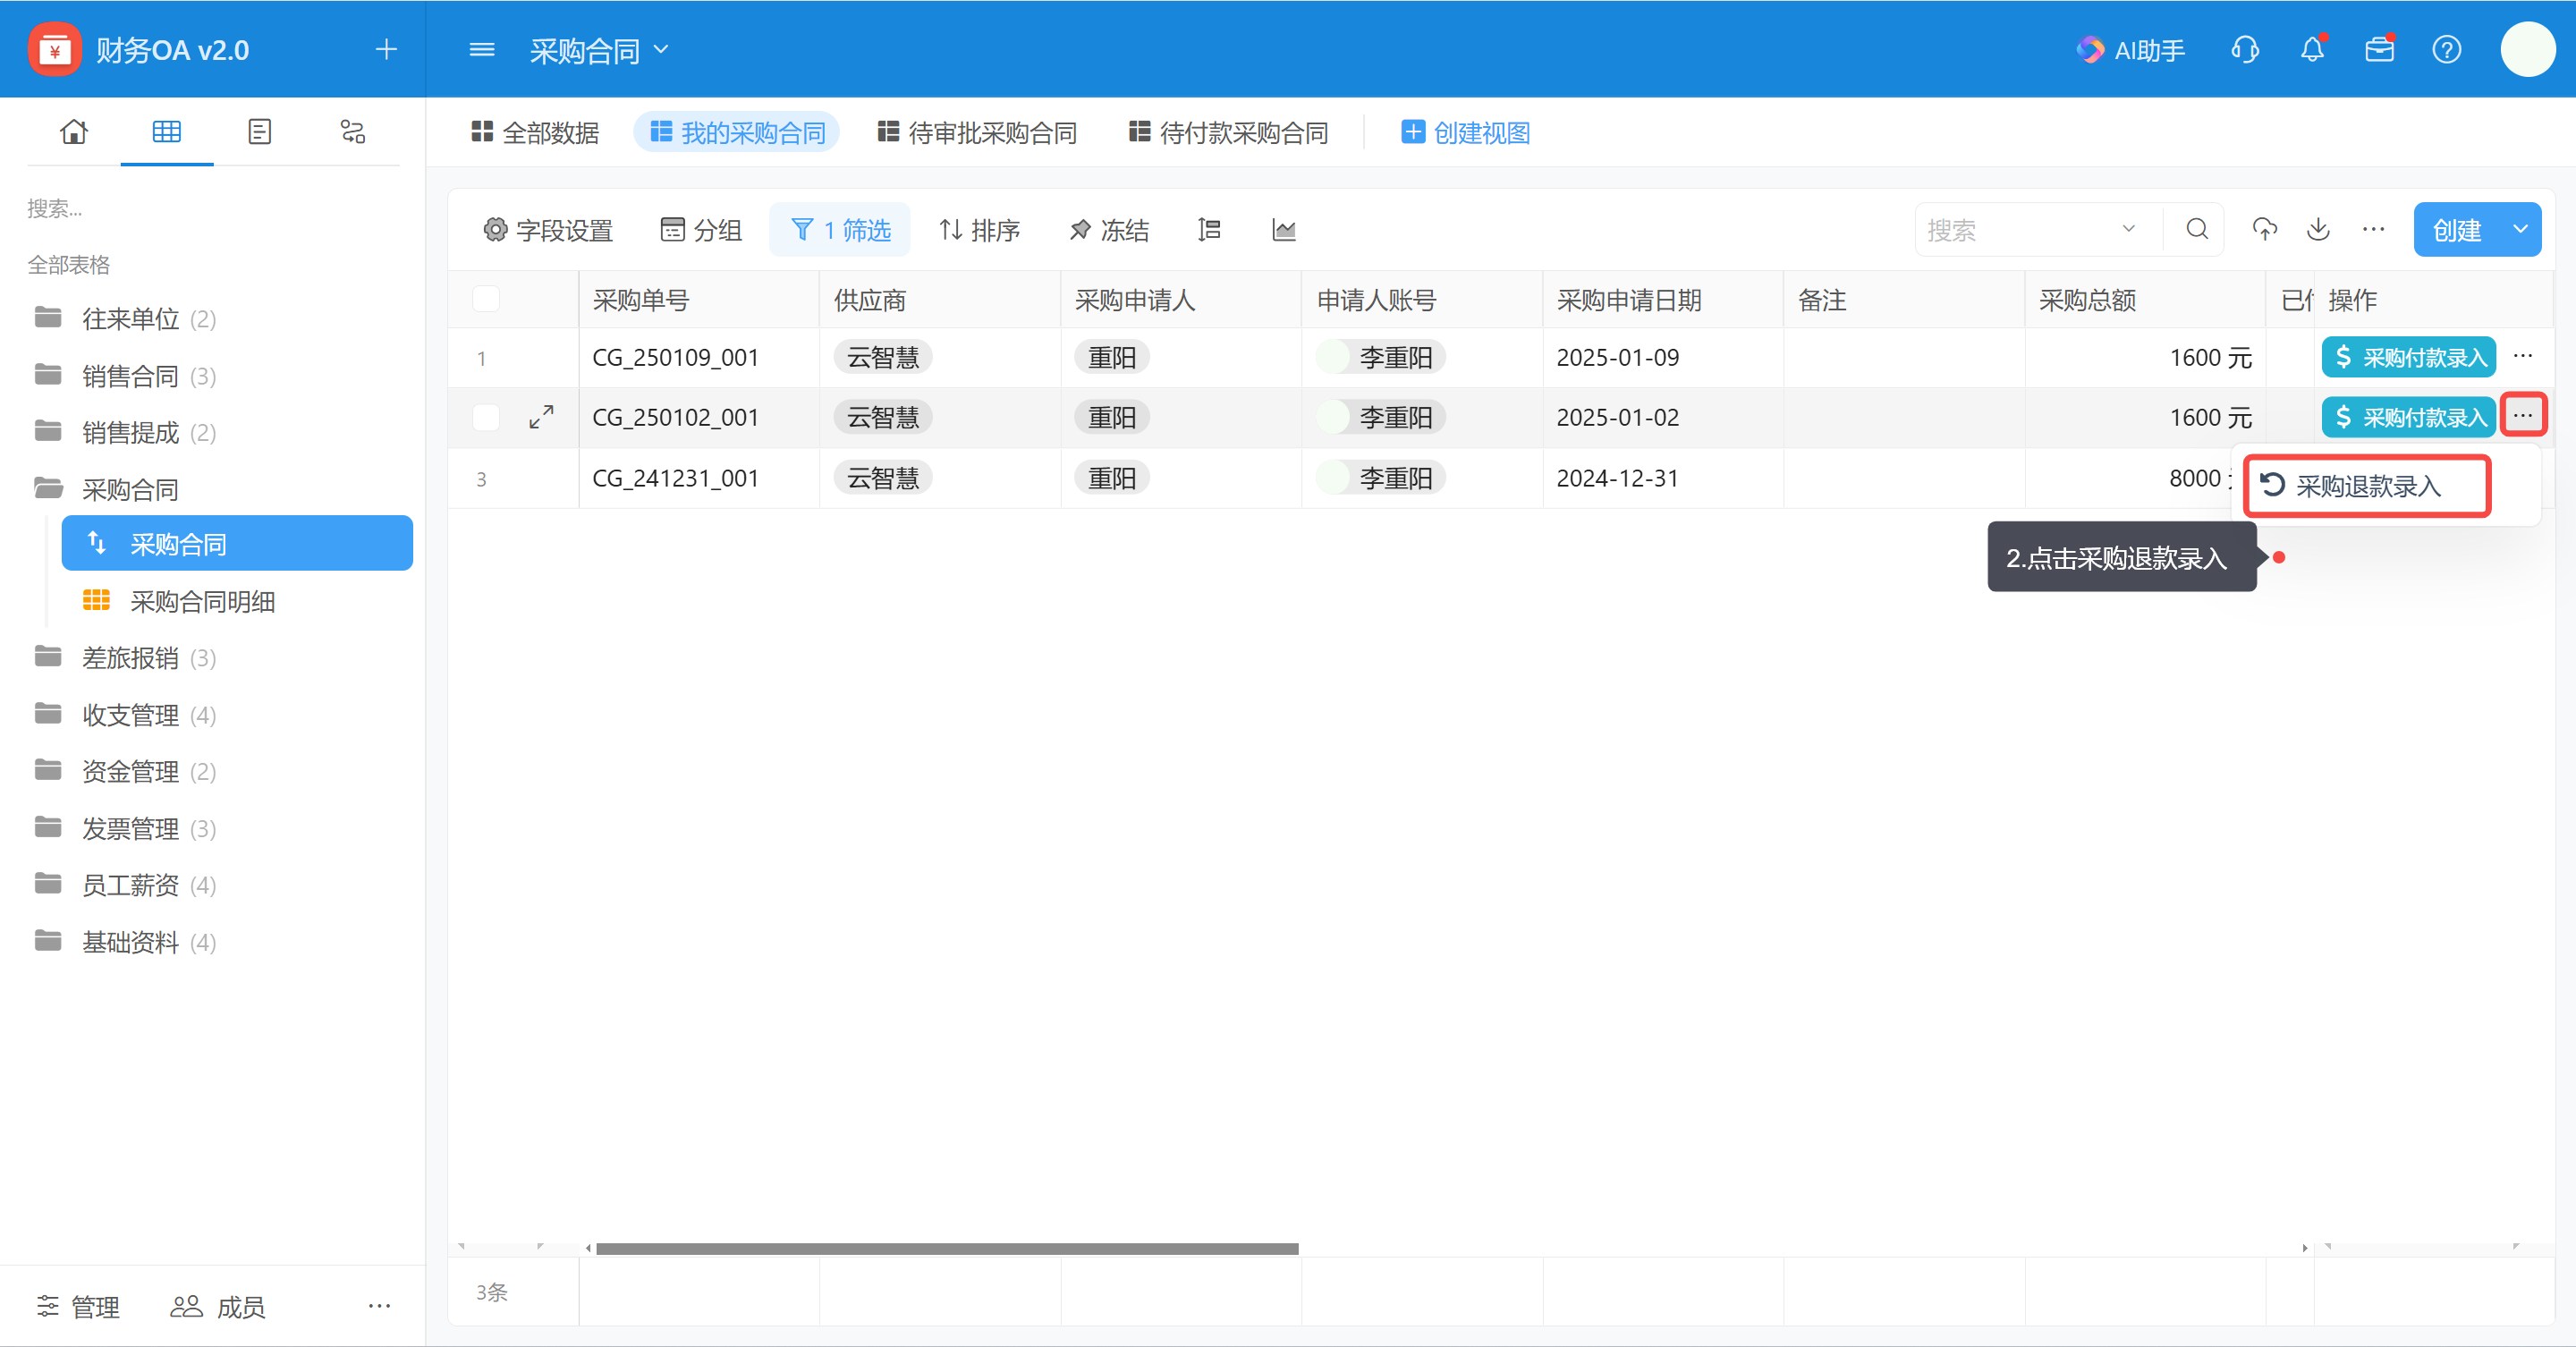Switch to 待付款采购合同 view tab
Screen dimensions: 2576x1347
coord(1228,132)
